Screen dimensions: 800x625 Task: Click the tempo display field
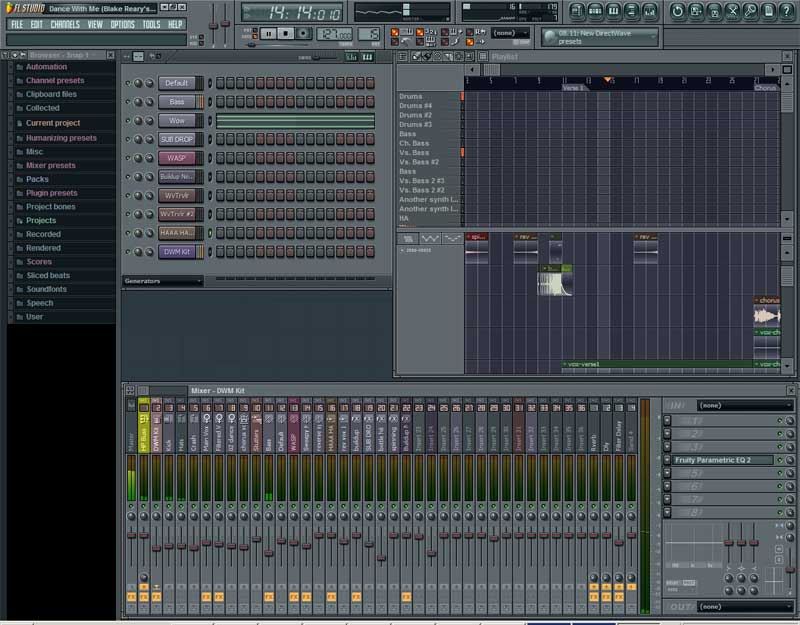[335, 34]
